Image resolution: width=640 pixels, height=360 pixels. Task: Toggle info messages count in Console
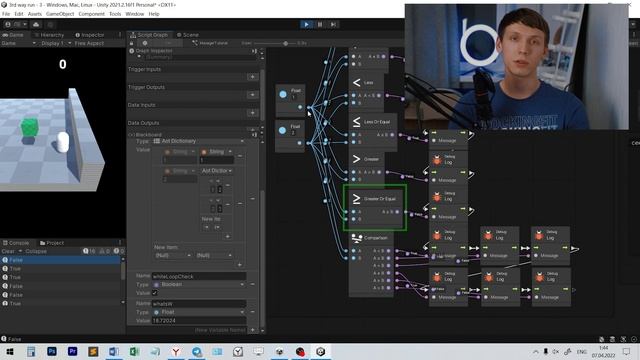tap(89, 251)
